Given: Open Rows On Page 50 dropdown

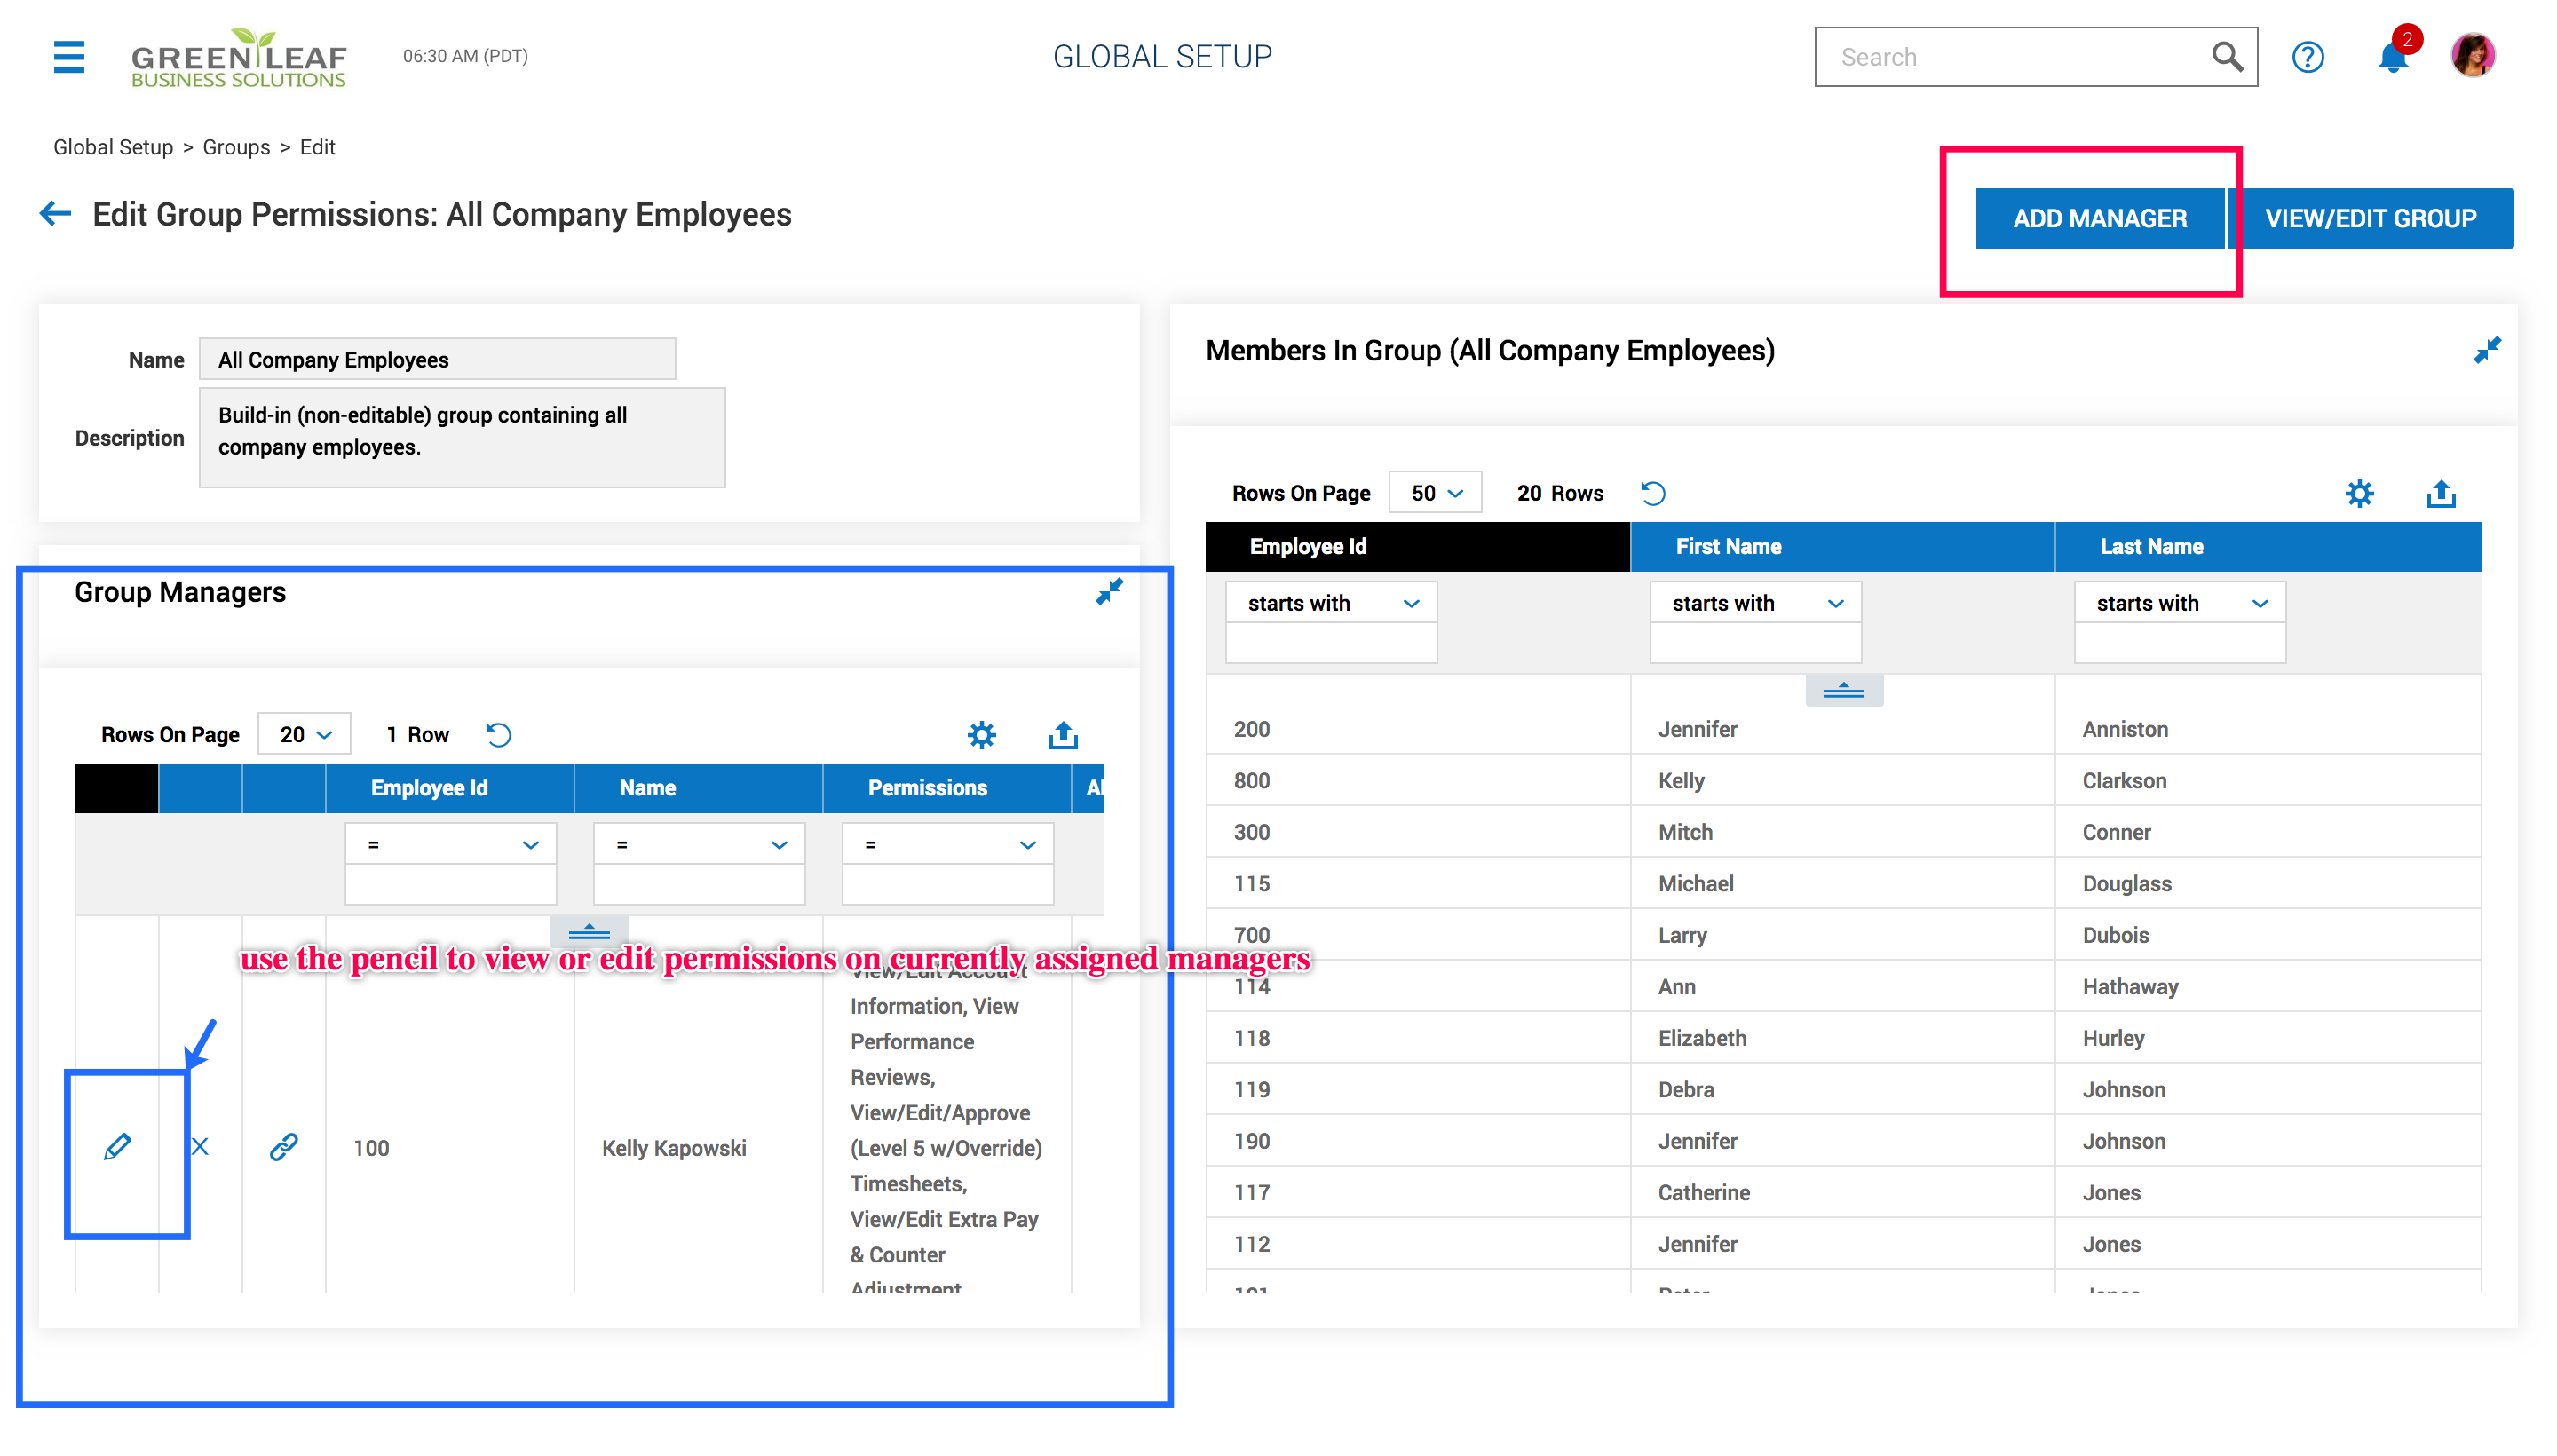Looking at the screenshot, I should tap(1435, 493).
